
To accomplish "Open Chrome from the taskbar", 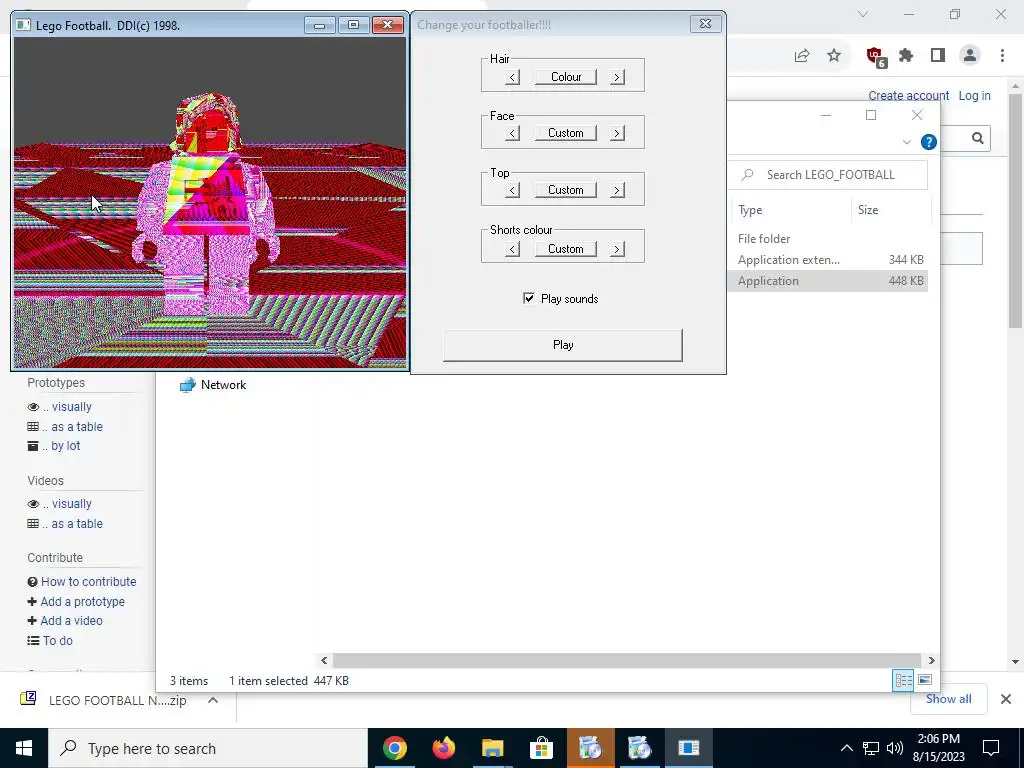I will click(x=394, y=748).
